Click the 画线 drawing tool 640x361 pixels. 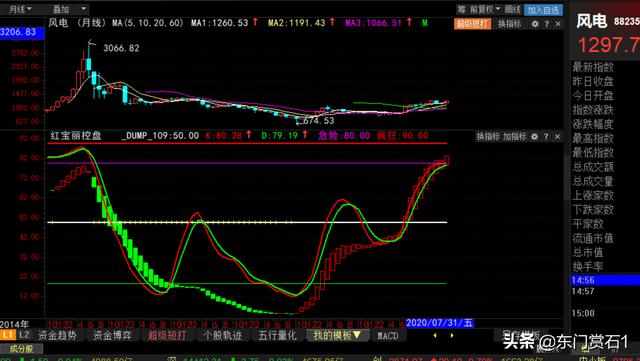pyautogui.click(x=512, y=9)
